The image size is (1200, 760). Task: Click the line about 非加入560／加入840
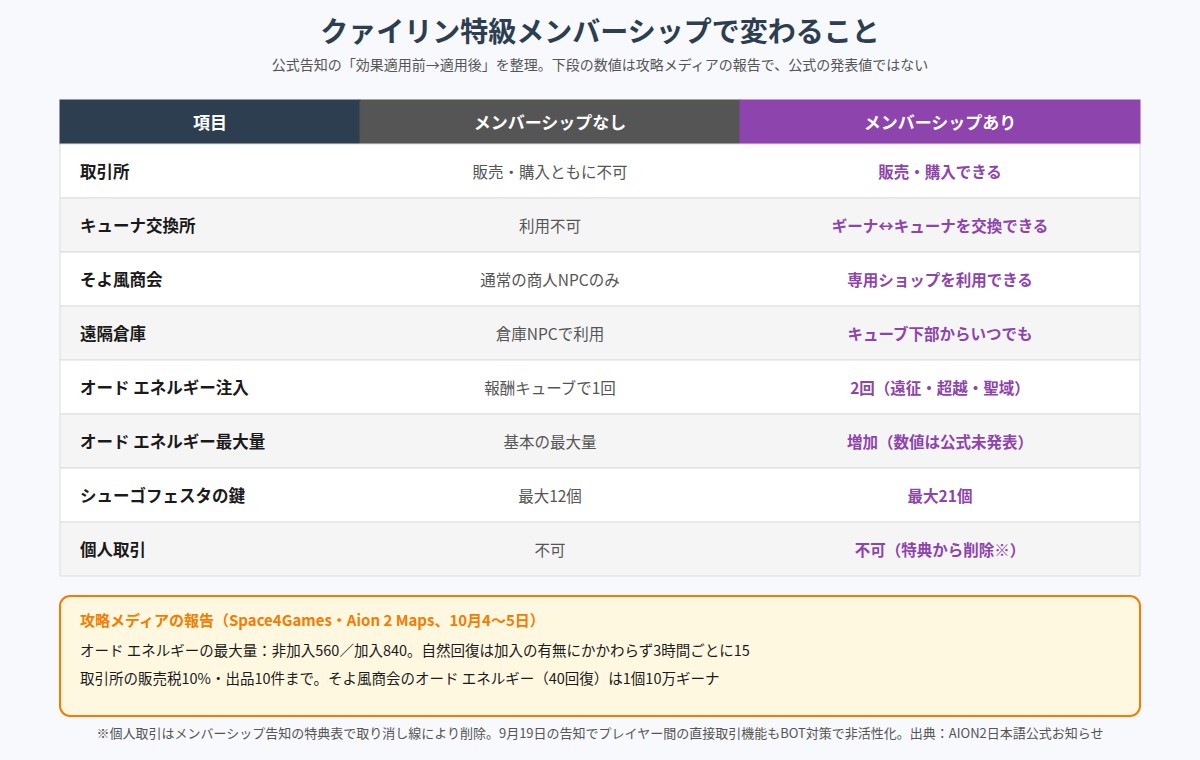[x=415, y=651]
